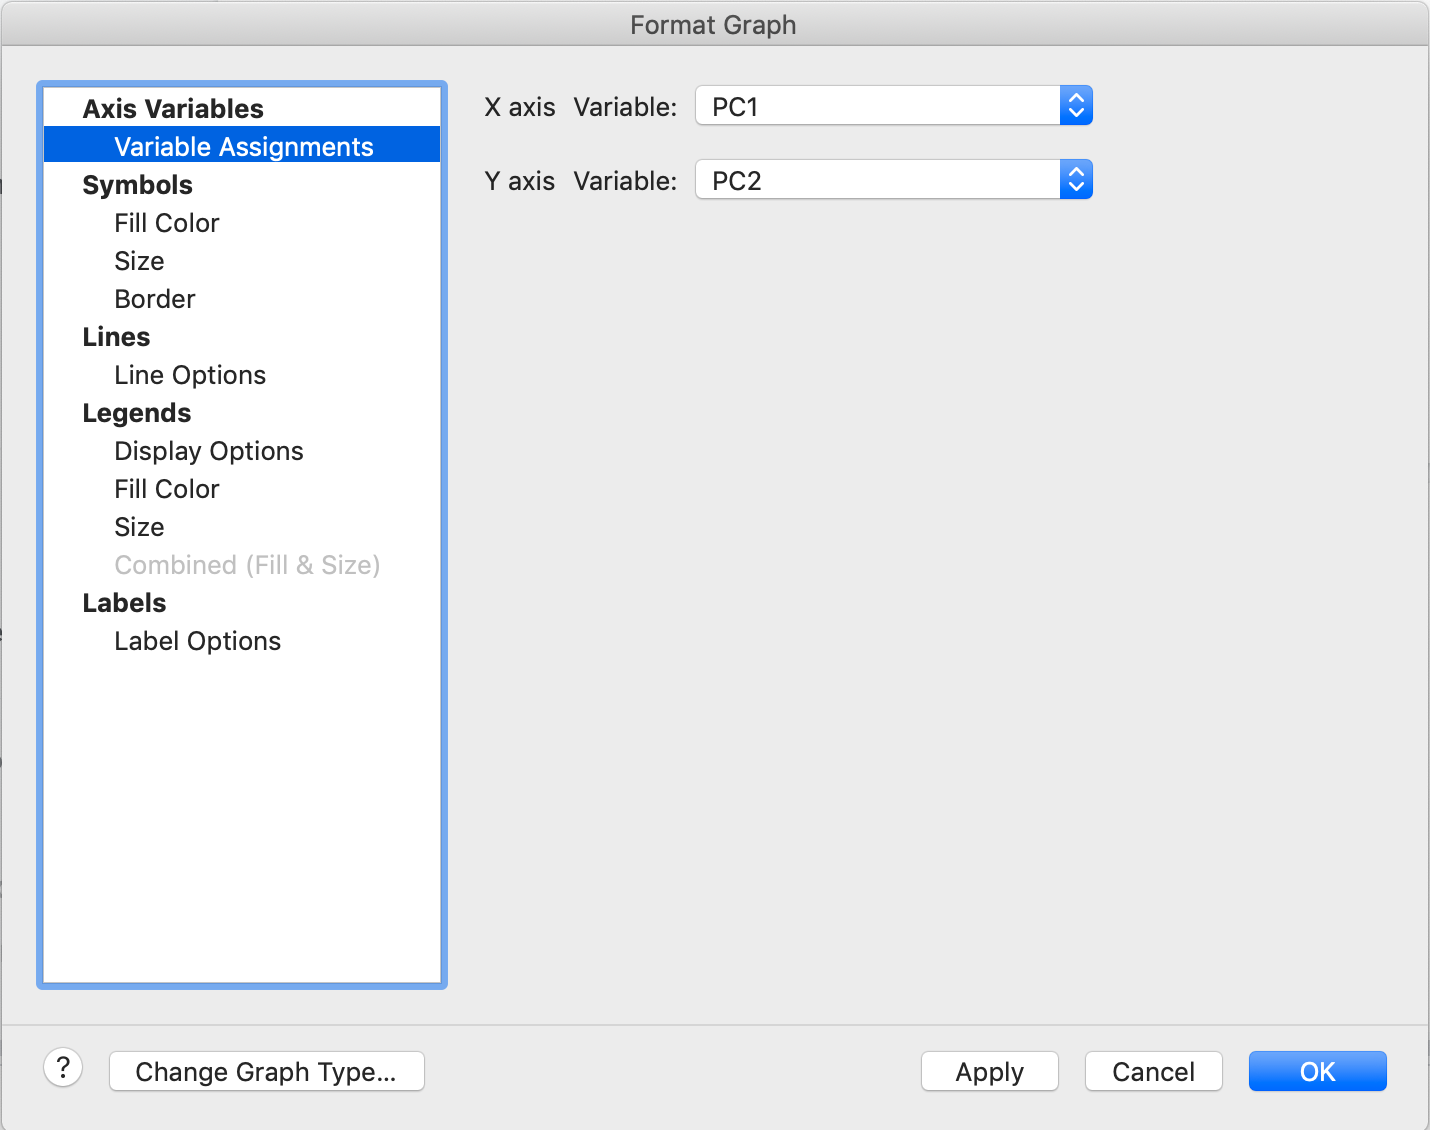The width and height of the screenshot is (1430, 1130).
Task: Apply the current graph formatting
Action: [x=989, y=1071]
